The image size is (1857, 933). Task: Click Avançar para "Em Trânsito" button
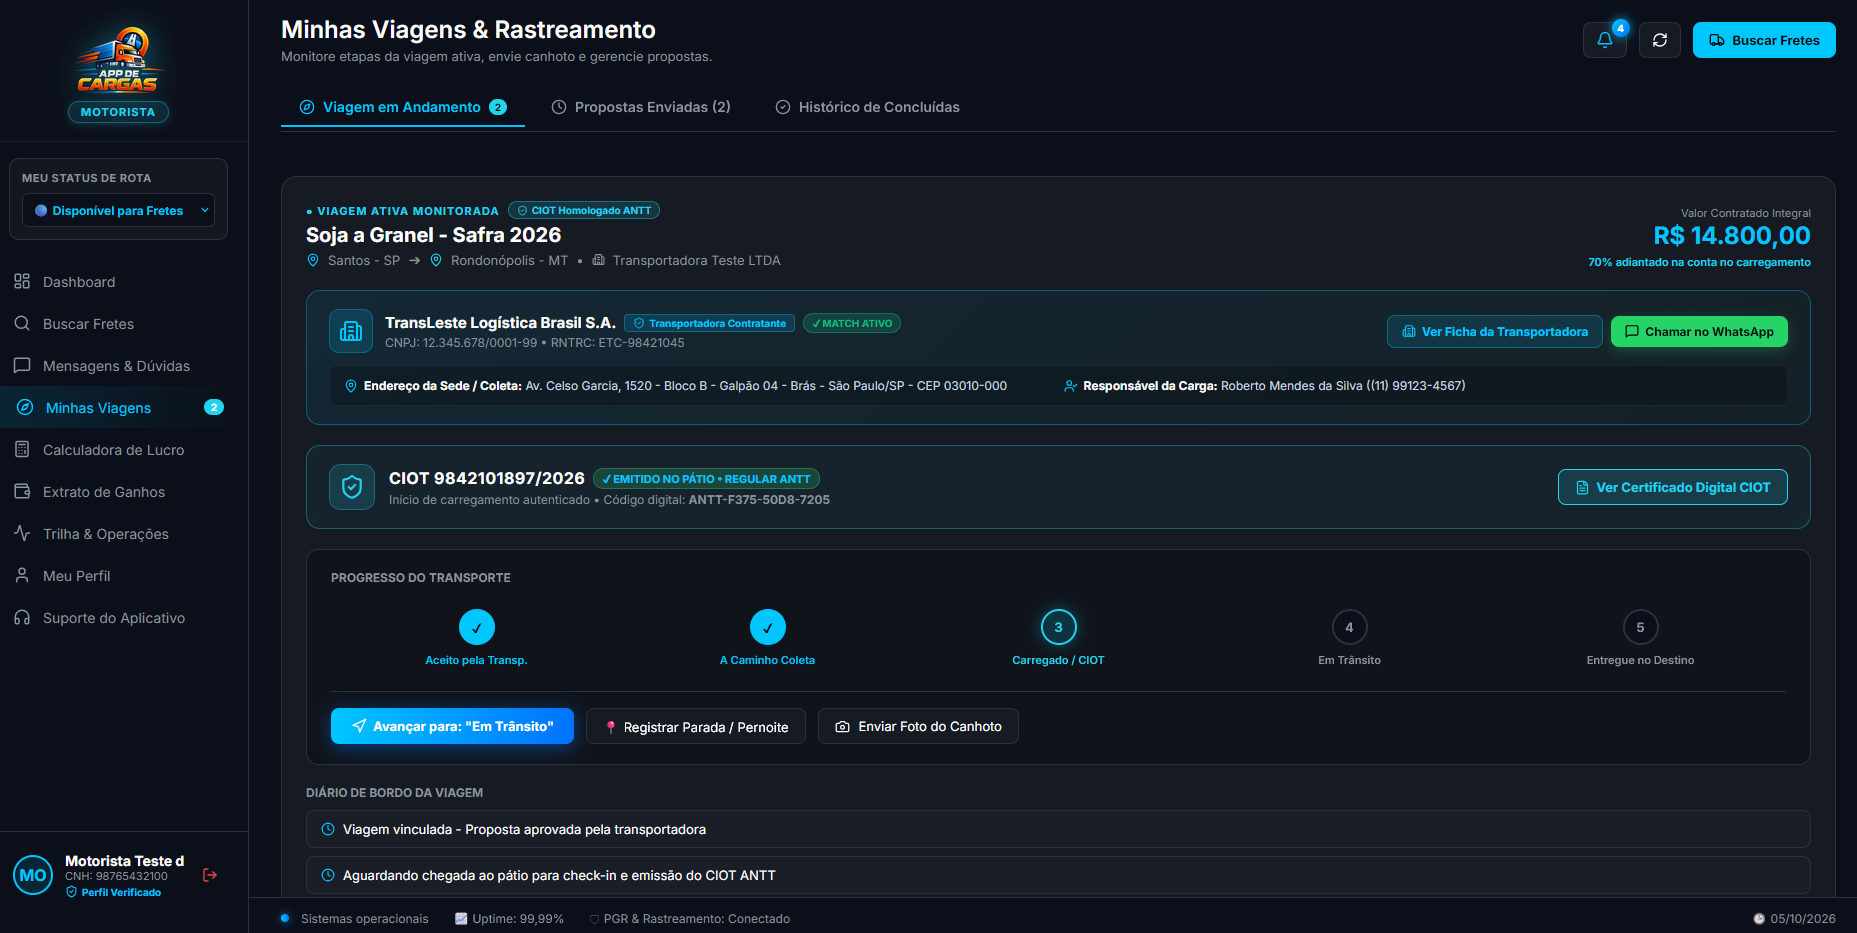[x=452, y=726]
